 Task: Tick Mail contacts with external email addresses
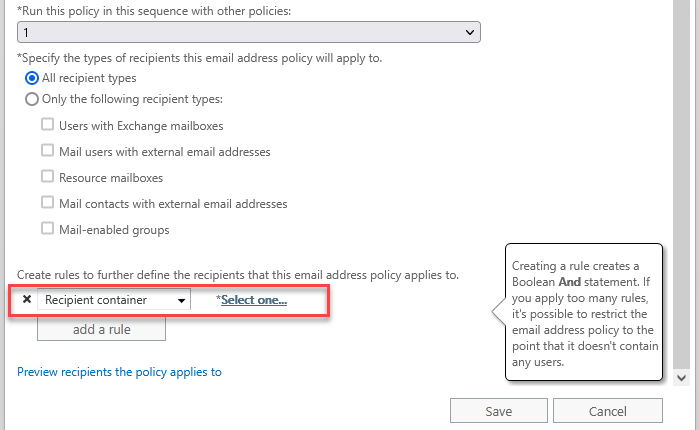coord(47,204)
